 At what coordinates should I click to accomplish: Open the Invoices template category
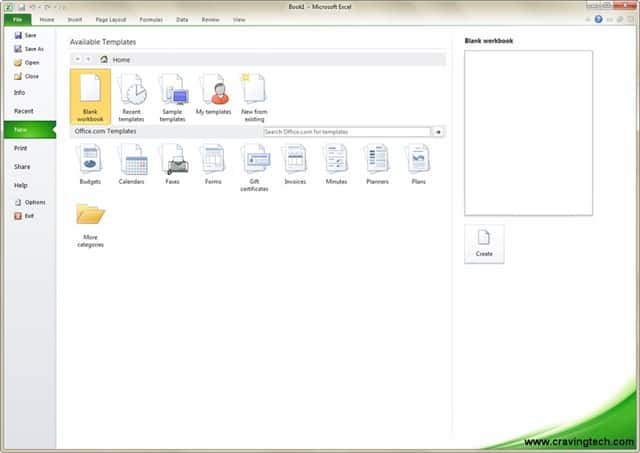(295, 164)
